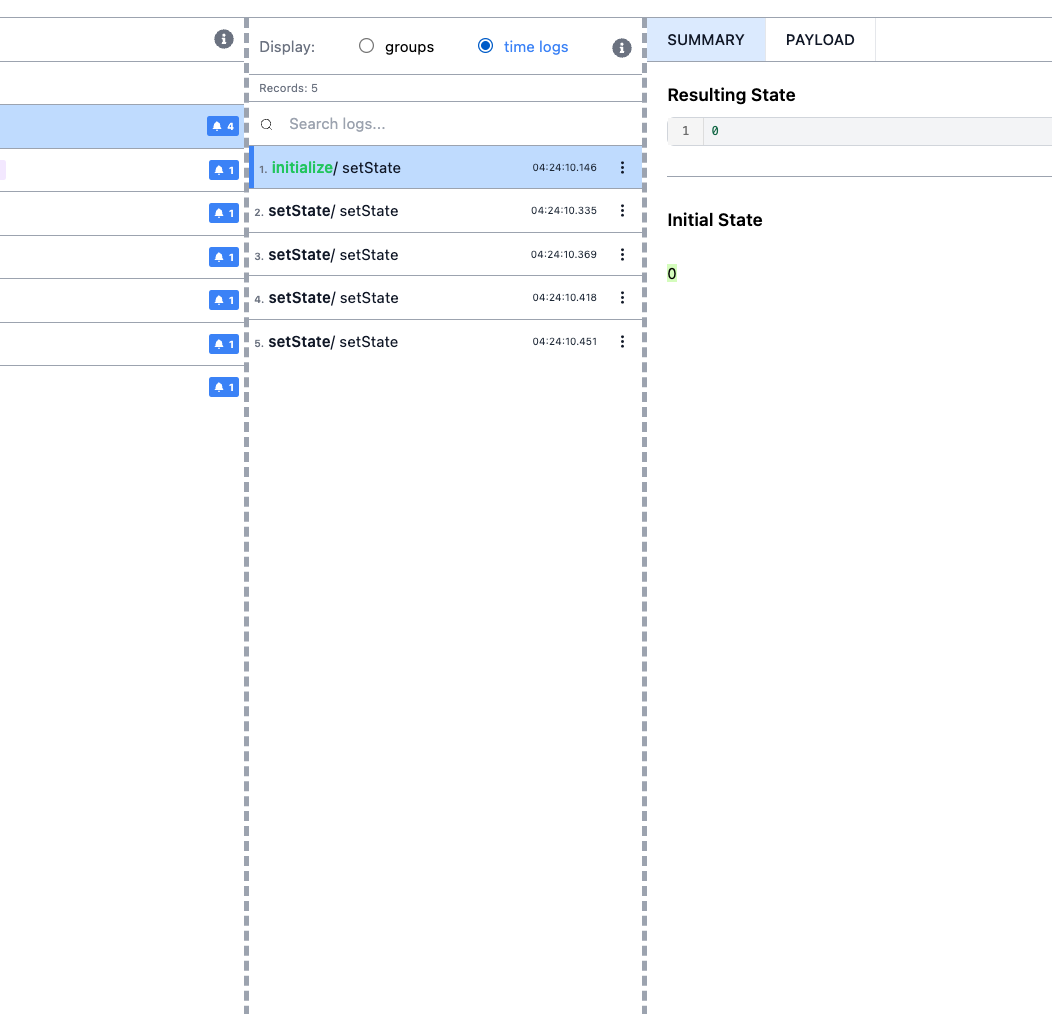Select the groups display option
Screen dimensions: 1052x1014
pyautogui.click(x=366, y=46)
